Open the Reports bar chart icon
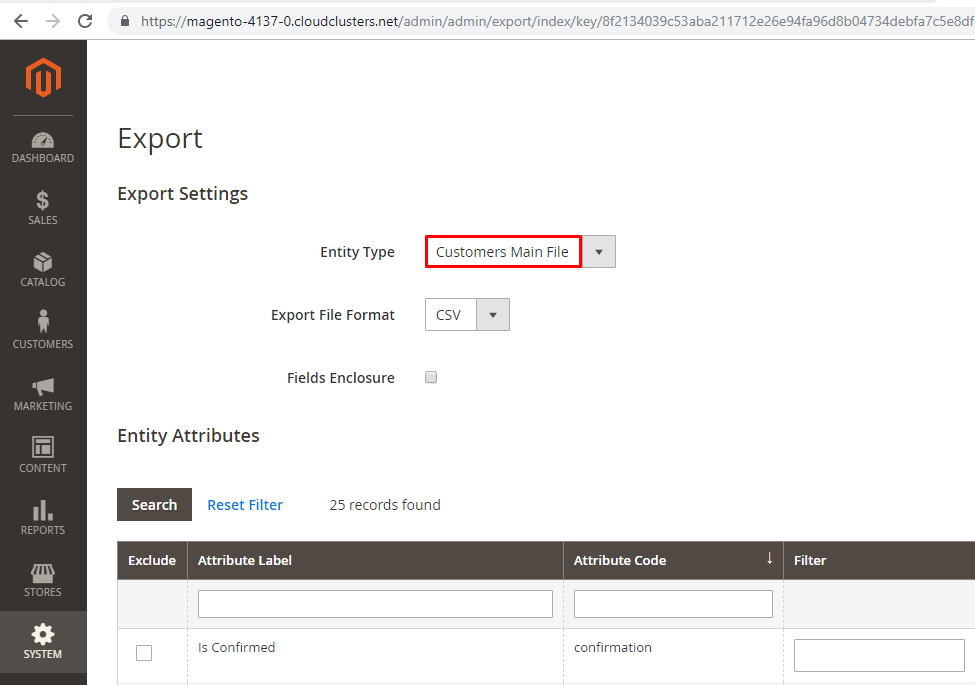 (43, 510)
